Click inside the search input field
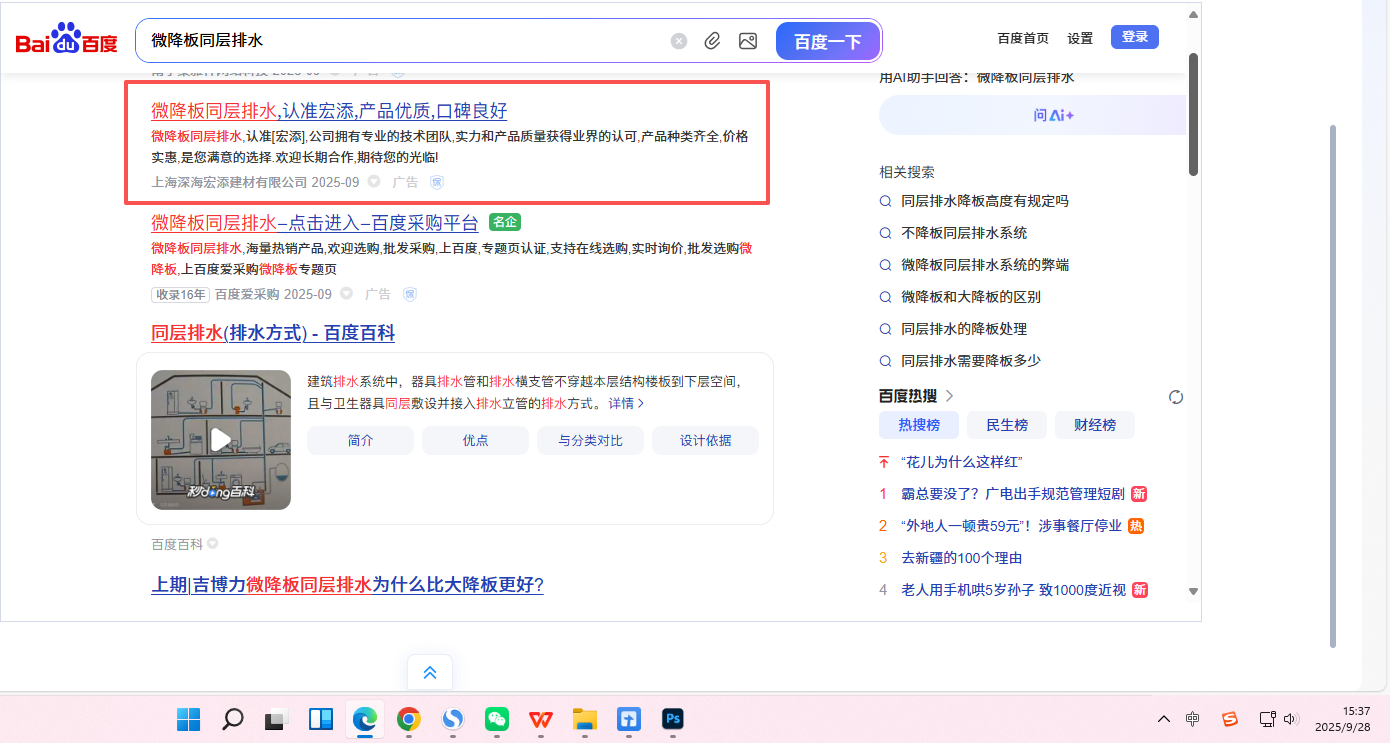This screenshot has height=743, width=1390. click(x=400, y=41)
